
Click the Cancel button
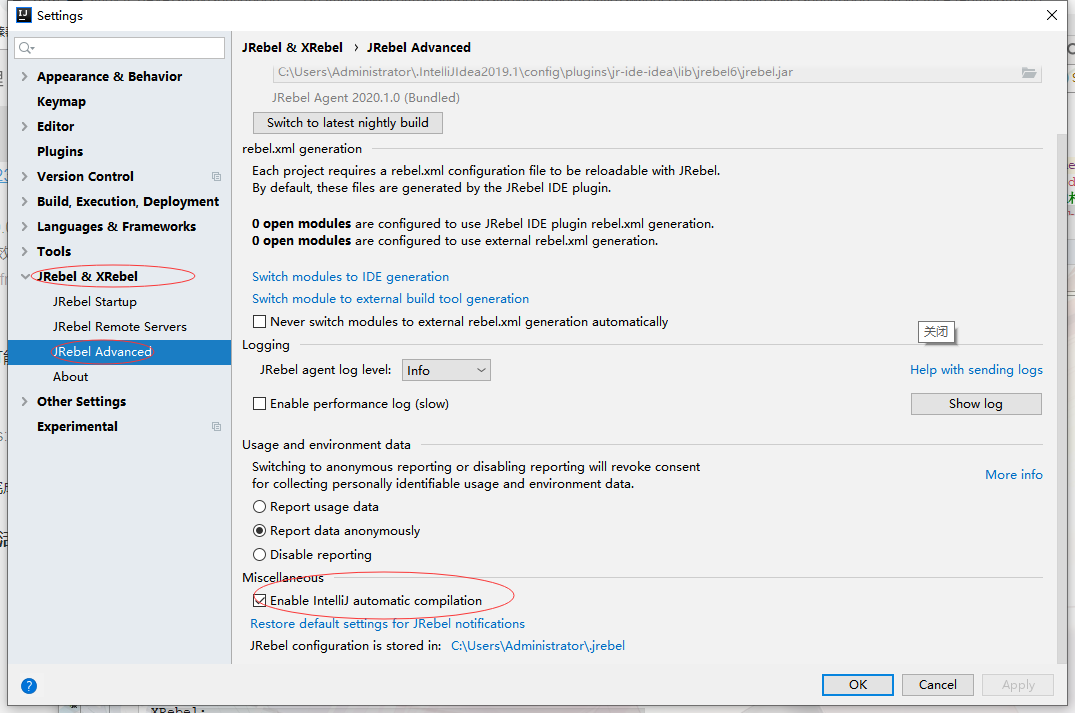click(x=937, y=685)
